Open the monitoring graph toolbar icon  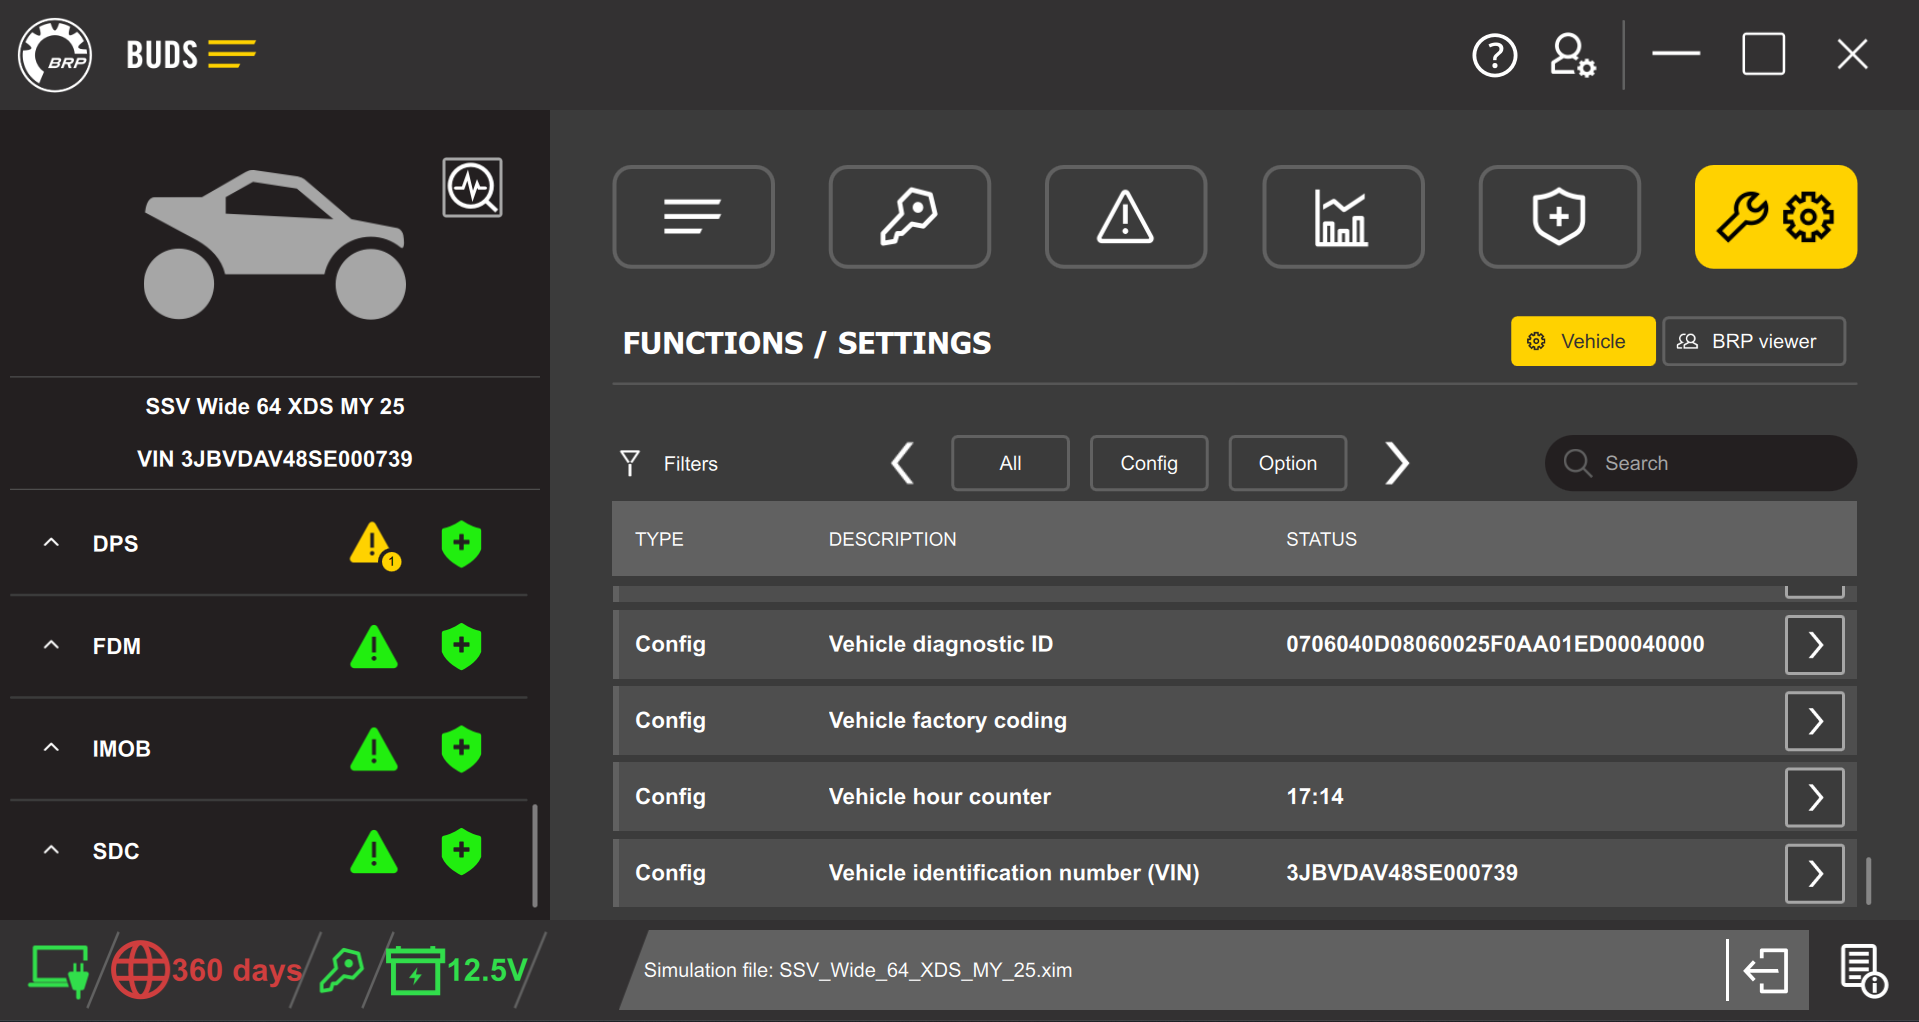click(1342, 216)
